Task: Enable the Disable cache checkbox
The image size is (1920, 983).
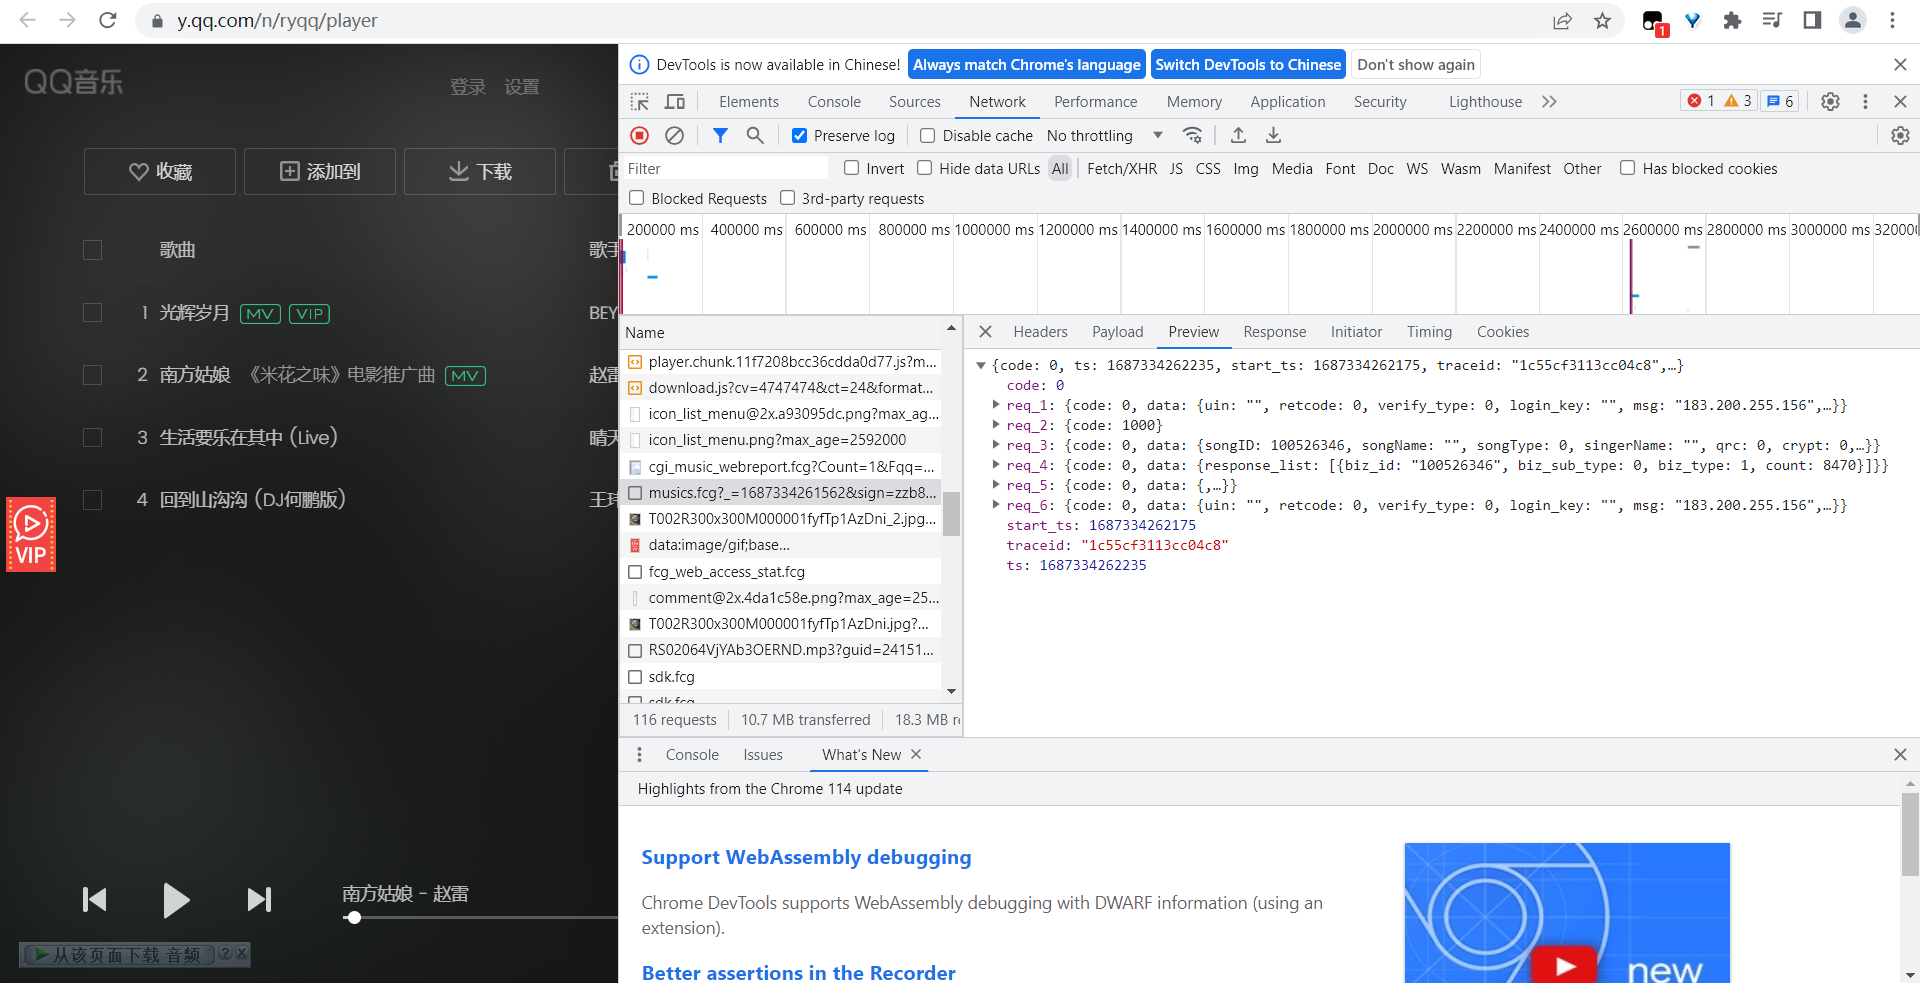Action: click(x=928, y=136)
